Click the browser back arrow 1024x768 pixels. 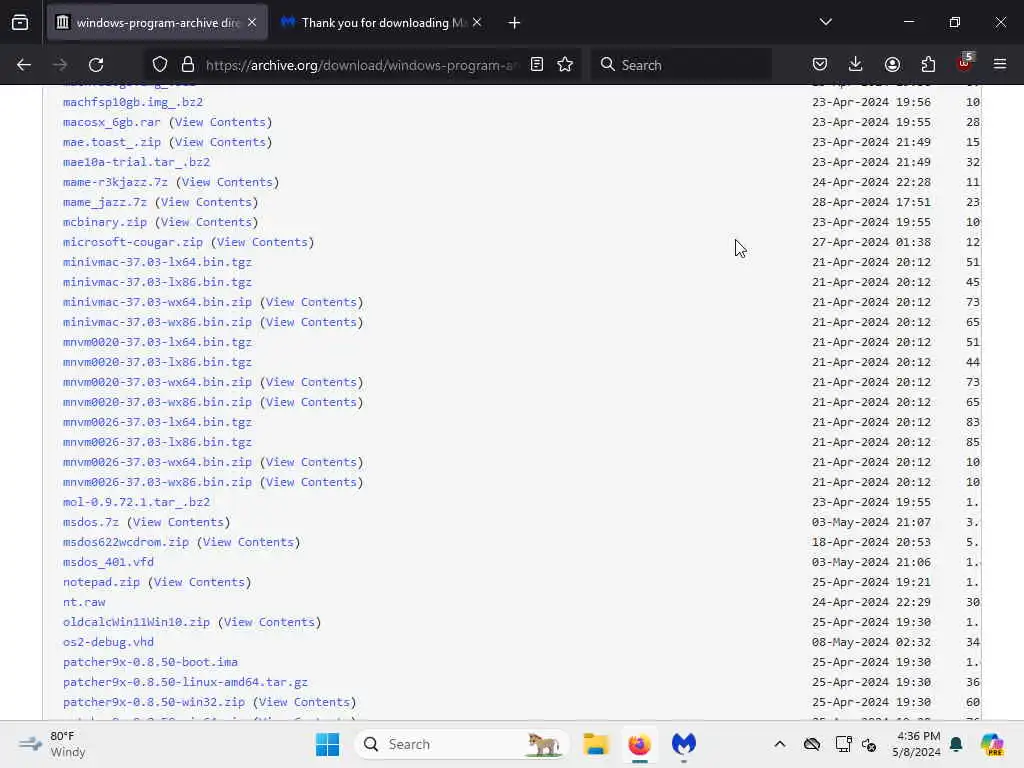pos(24,65)
